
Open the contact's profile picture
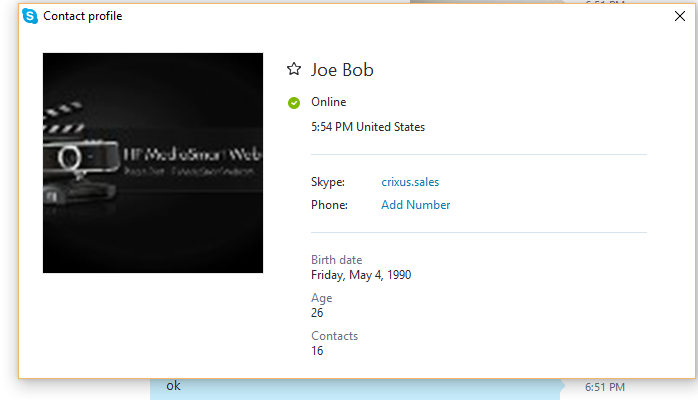(153, 163)
